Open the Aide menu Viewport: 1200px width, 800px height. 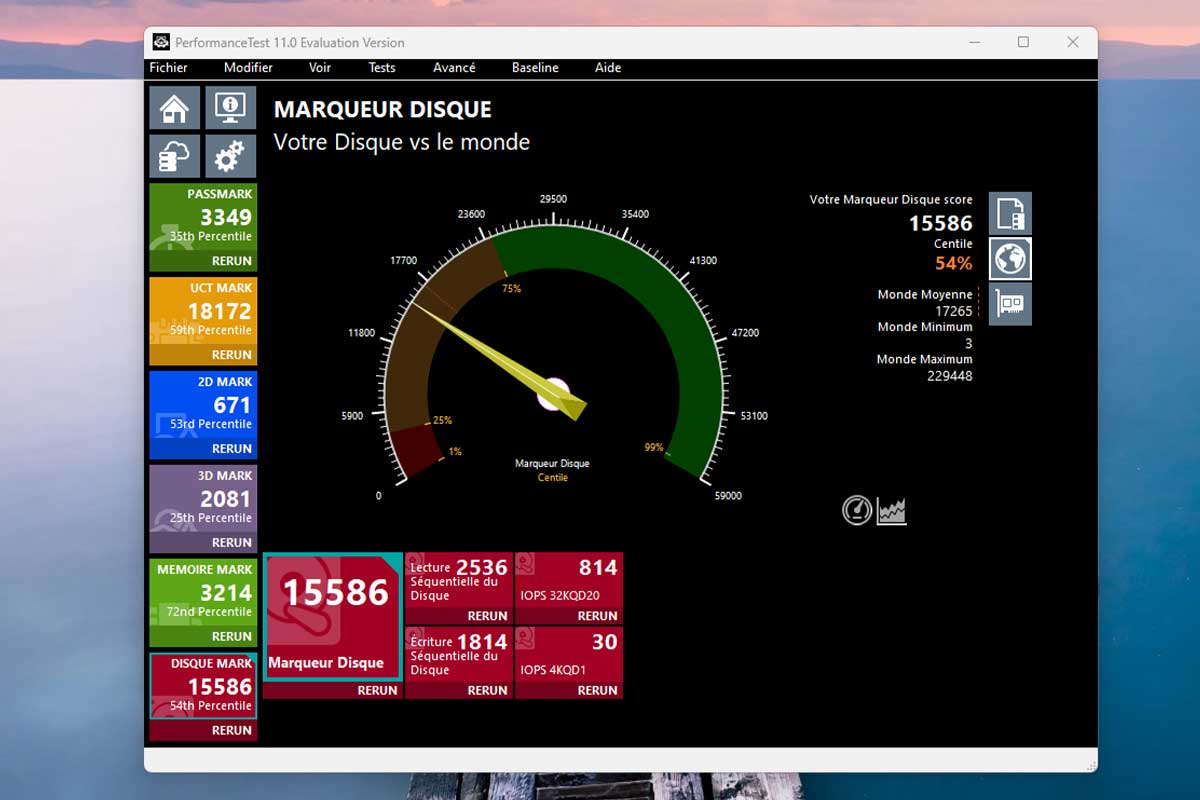608,68
